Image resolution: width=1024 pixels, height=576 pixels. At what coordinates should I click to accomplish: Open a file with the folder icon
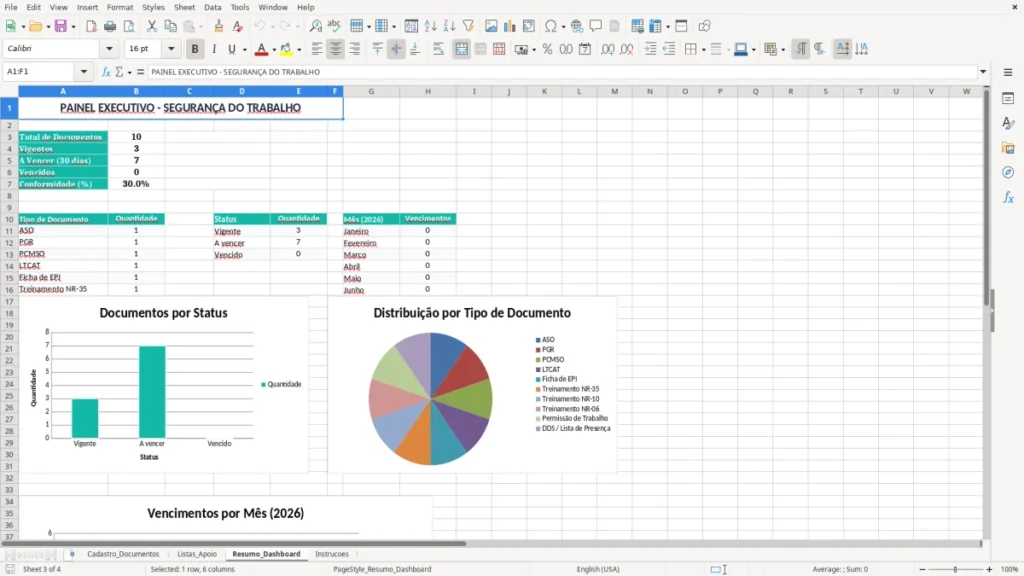(x=35, y=26)
